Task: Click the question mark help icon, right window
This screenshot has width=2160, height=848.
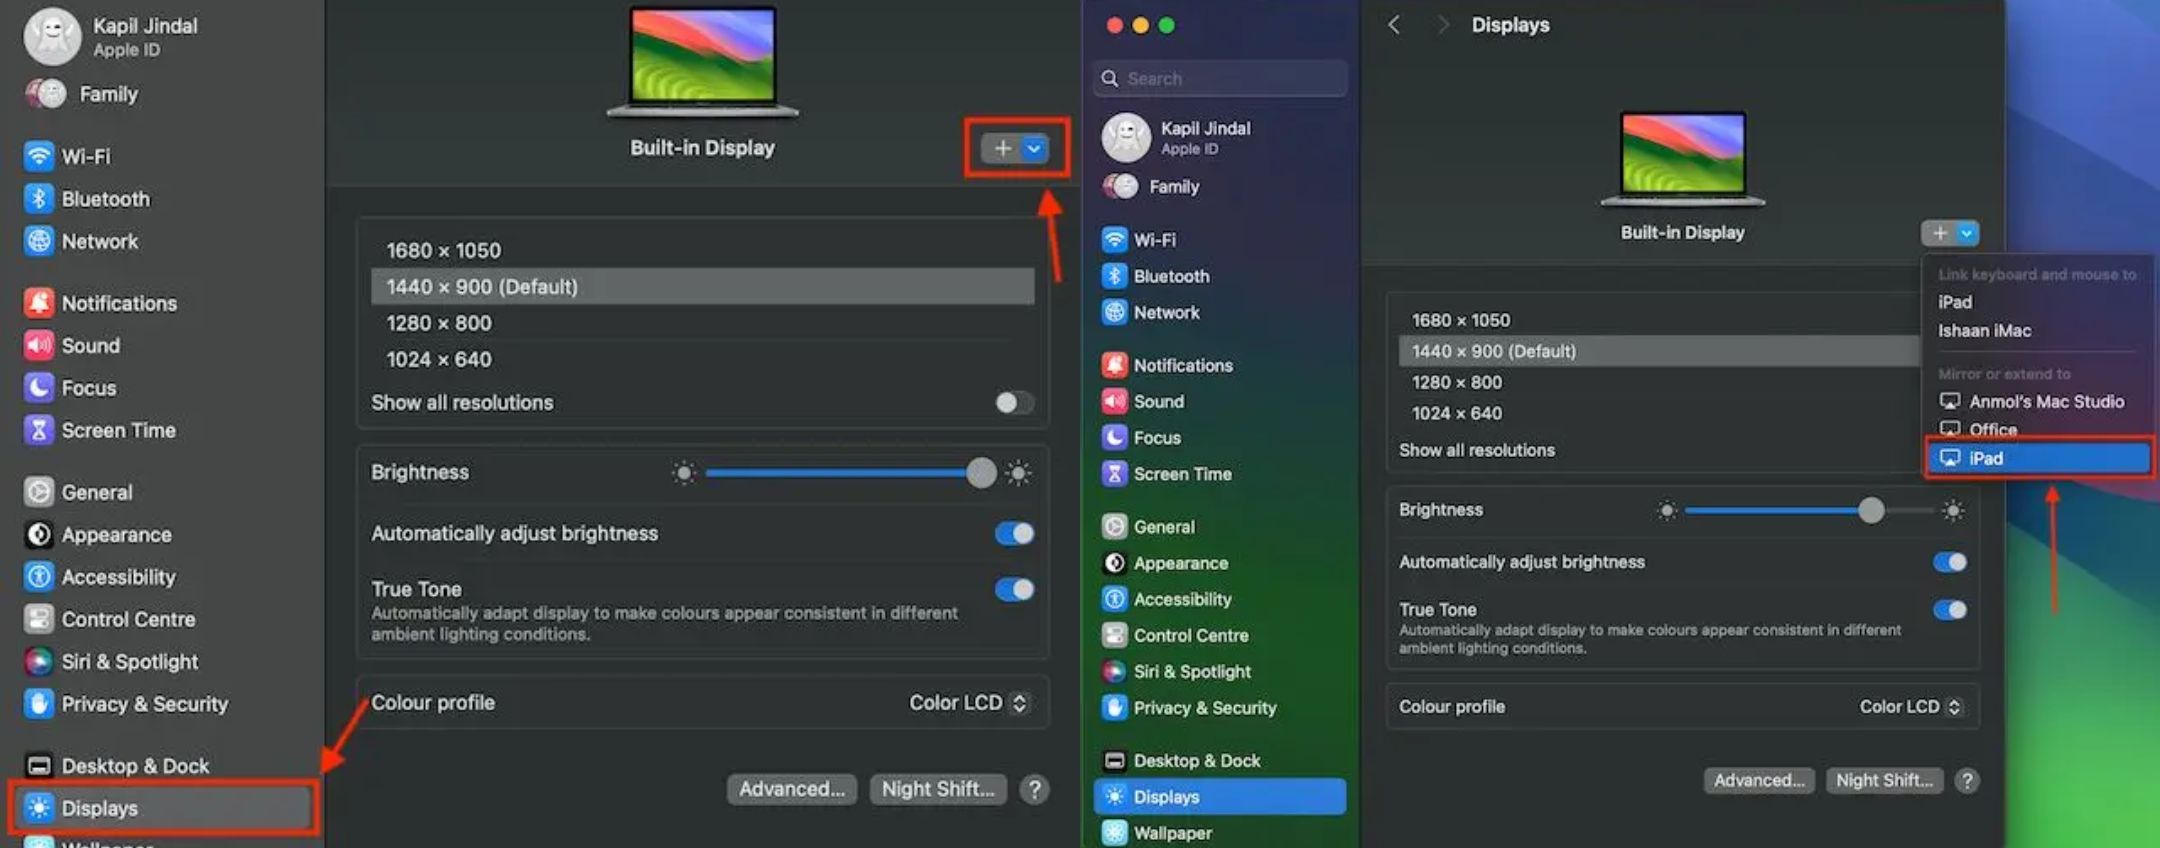Action: [x=1966, y=781]
